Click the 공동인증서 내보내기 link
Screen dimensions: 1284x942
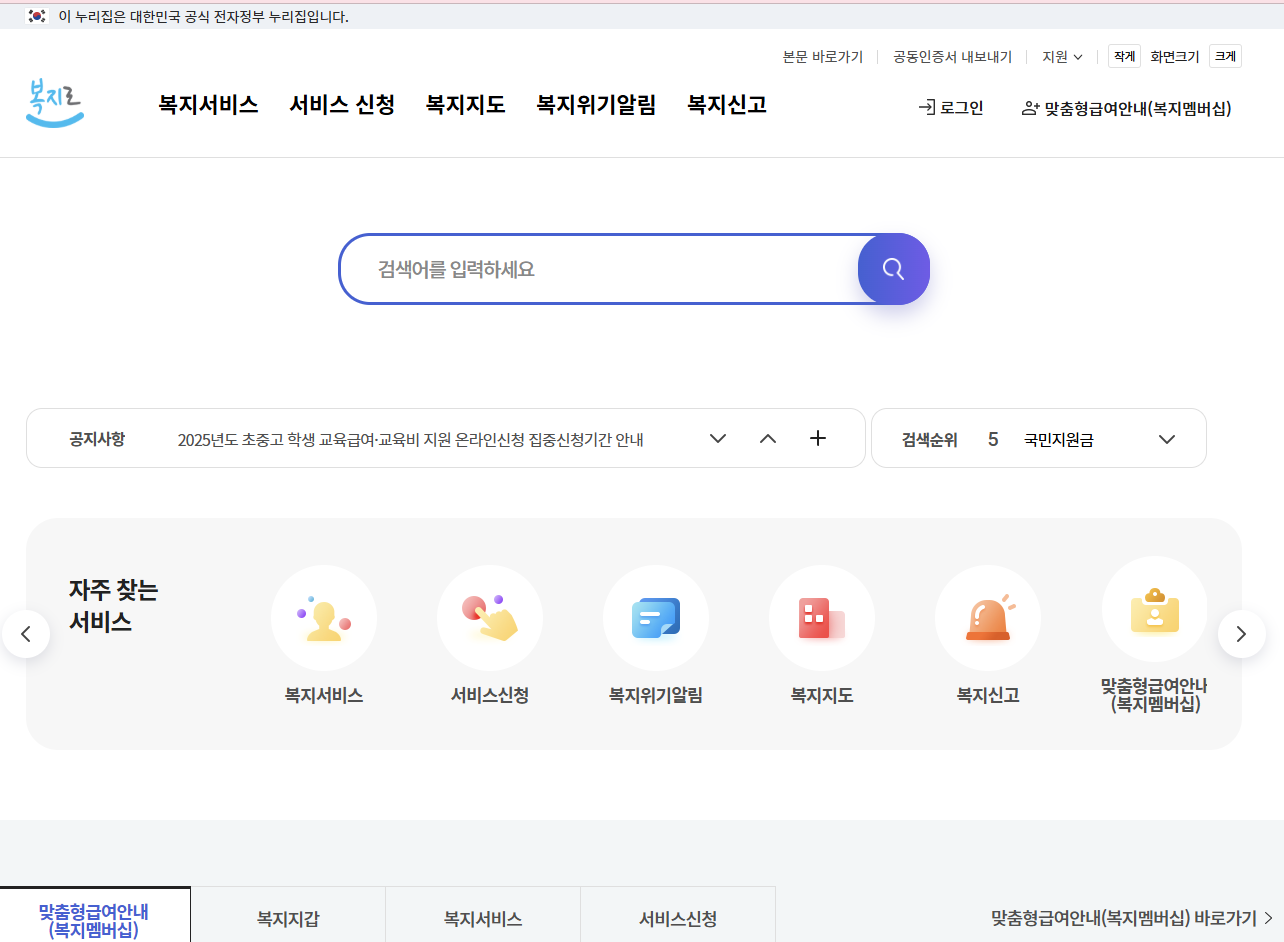point(949,57)
